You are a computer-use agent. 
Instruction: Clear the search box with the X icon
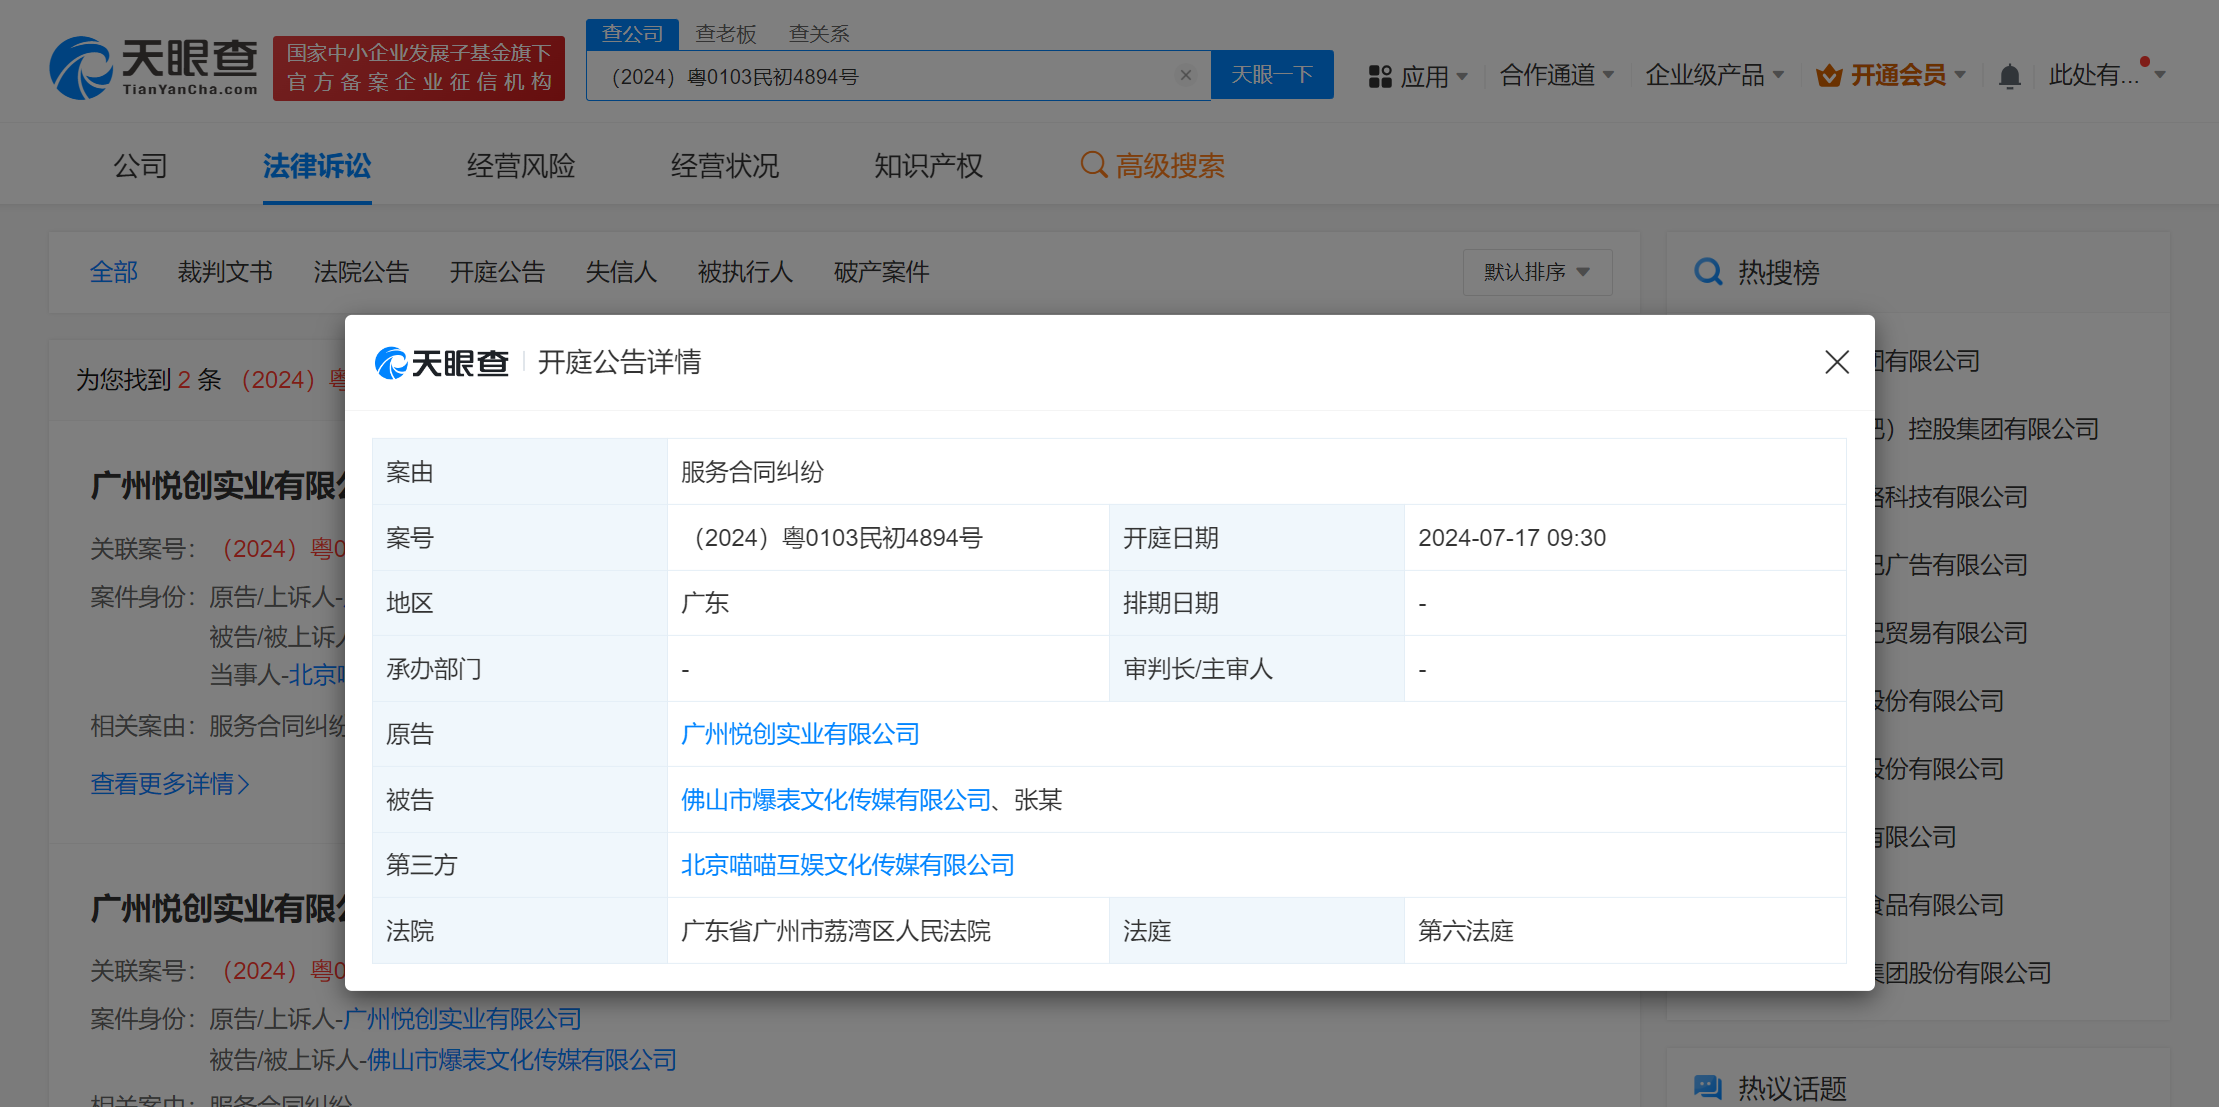[x=1186, y=74]
